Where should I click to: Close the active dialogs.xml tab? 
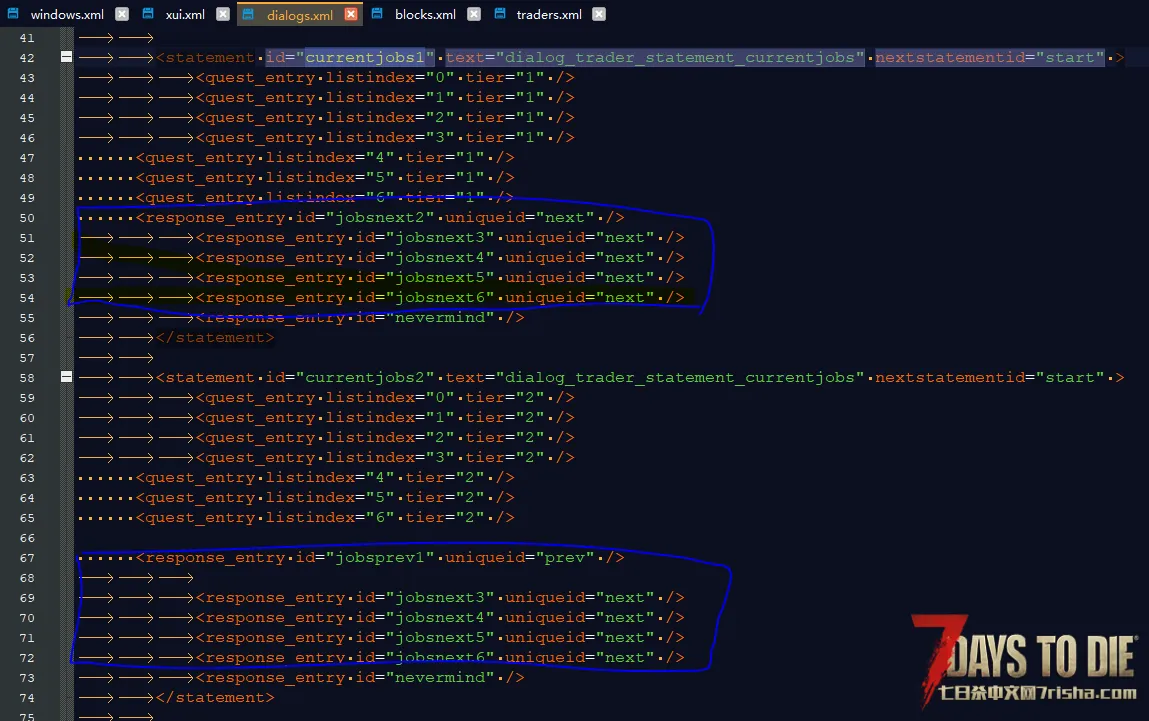coord(351,15)
